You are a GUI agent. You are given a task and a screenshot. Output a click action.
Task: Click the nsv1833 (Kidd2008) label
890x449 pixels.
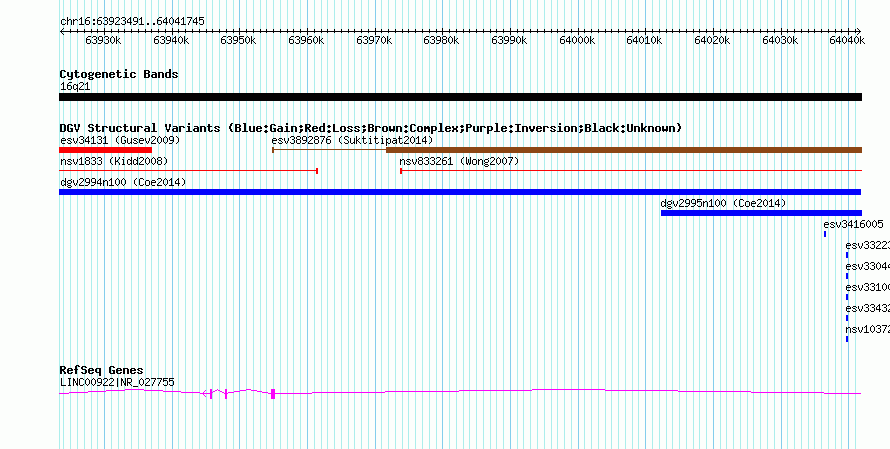(114, 162)
